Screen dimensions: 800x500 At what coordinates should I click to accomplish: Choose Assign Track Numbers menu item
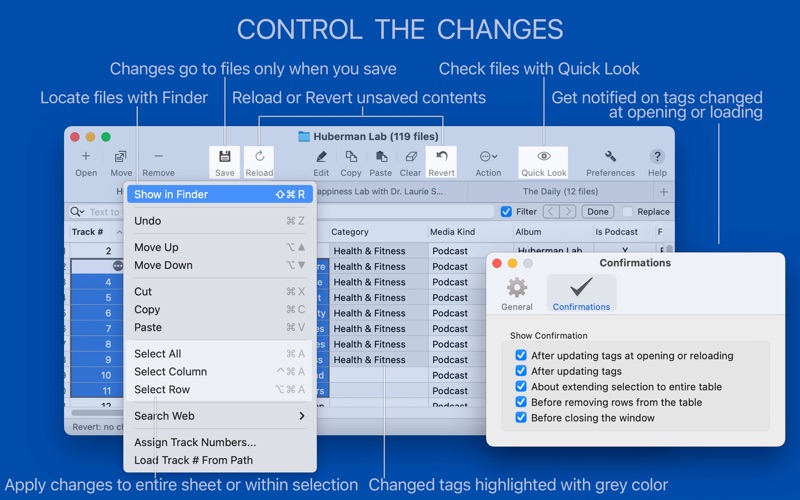(x=219, y=442)
